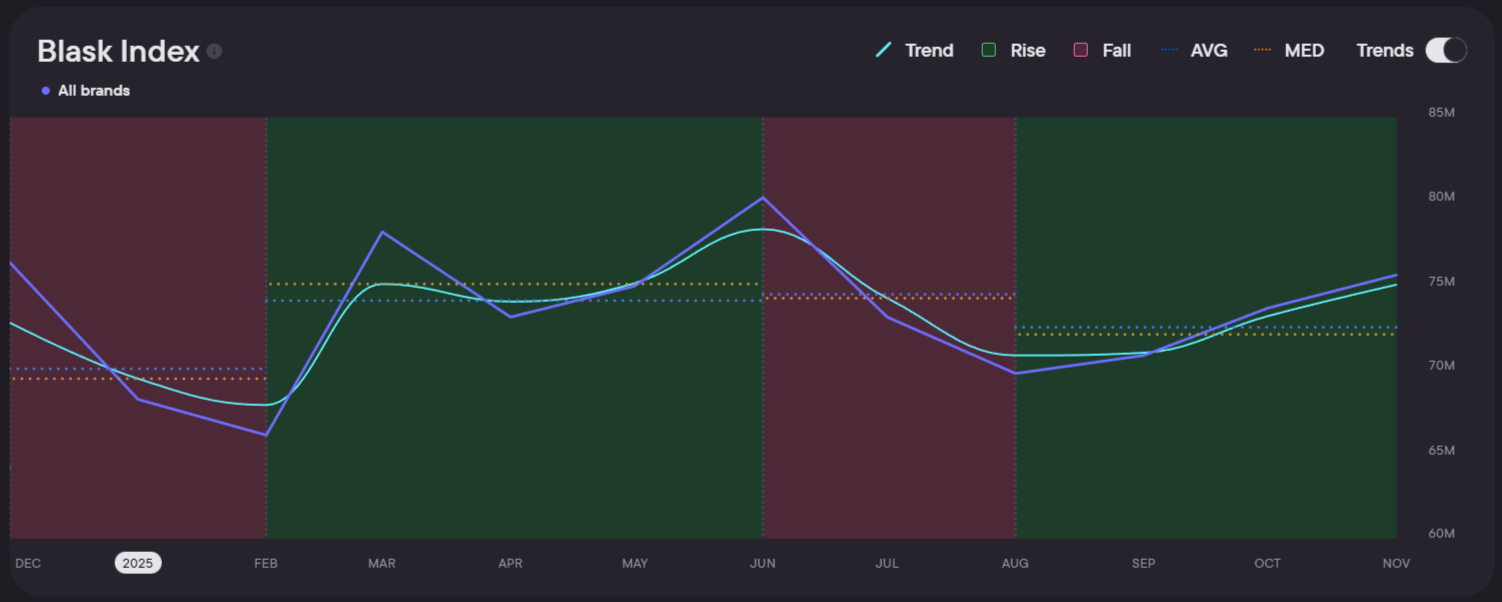Click the info icon beside Blask Index title

[x=214, y=51]
